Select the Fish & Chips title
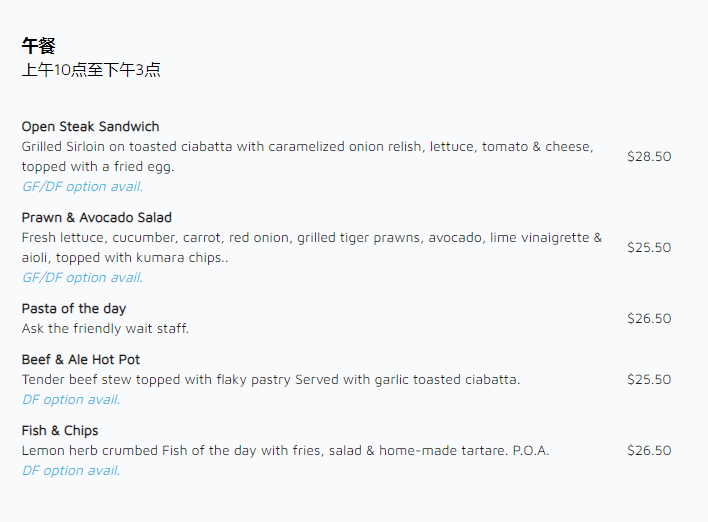708x522 pixels. (x=60, y=431)
